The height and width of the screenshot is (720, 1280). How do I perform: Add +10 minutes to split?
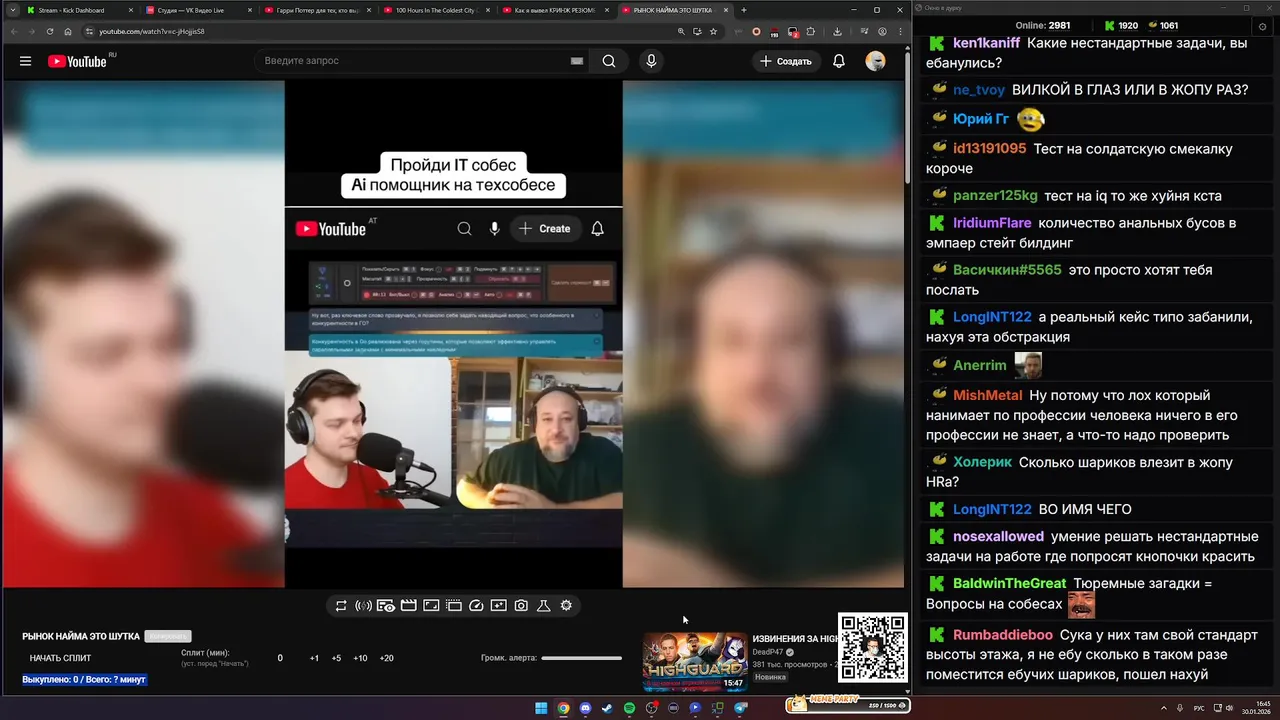[x=360, y=658]
